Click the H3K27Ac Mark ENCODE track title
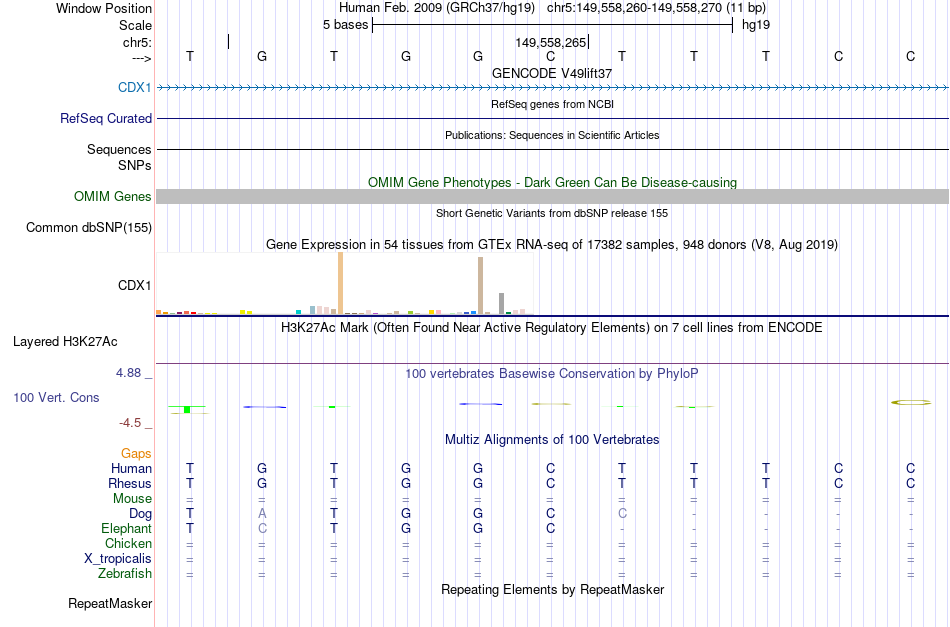Viewport: 950px width, 627px height. click(552, 328)
